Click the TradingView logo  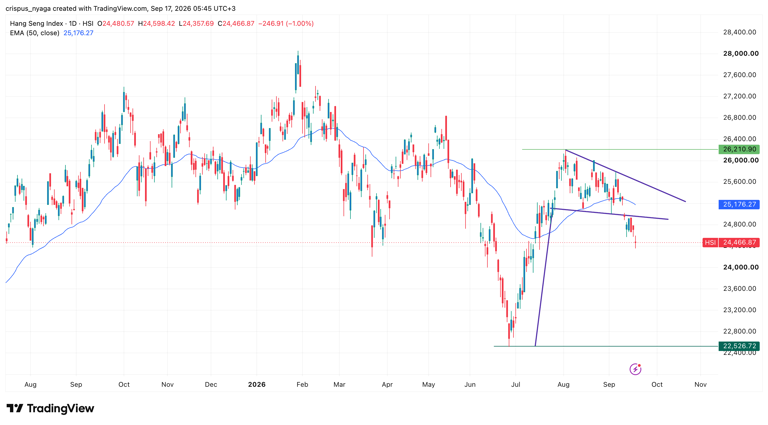point(50,408)
